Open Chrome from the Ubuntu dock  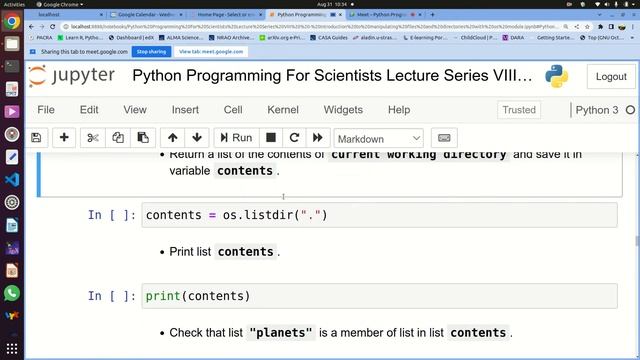(12, 21)
